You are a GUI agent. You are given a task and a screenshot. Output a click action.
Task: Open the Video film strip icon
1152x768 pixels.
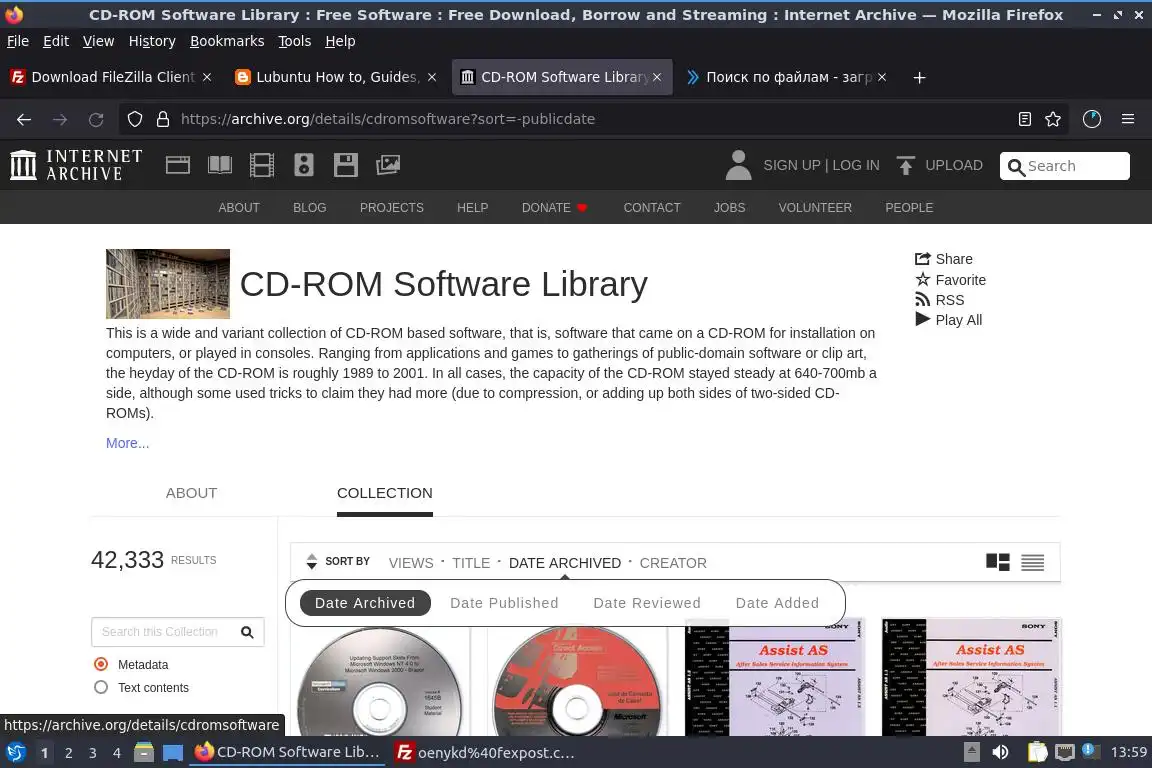pos(262,165)
